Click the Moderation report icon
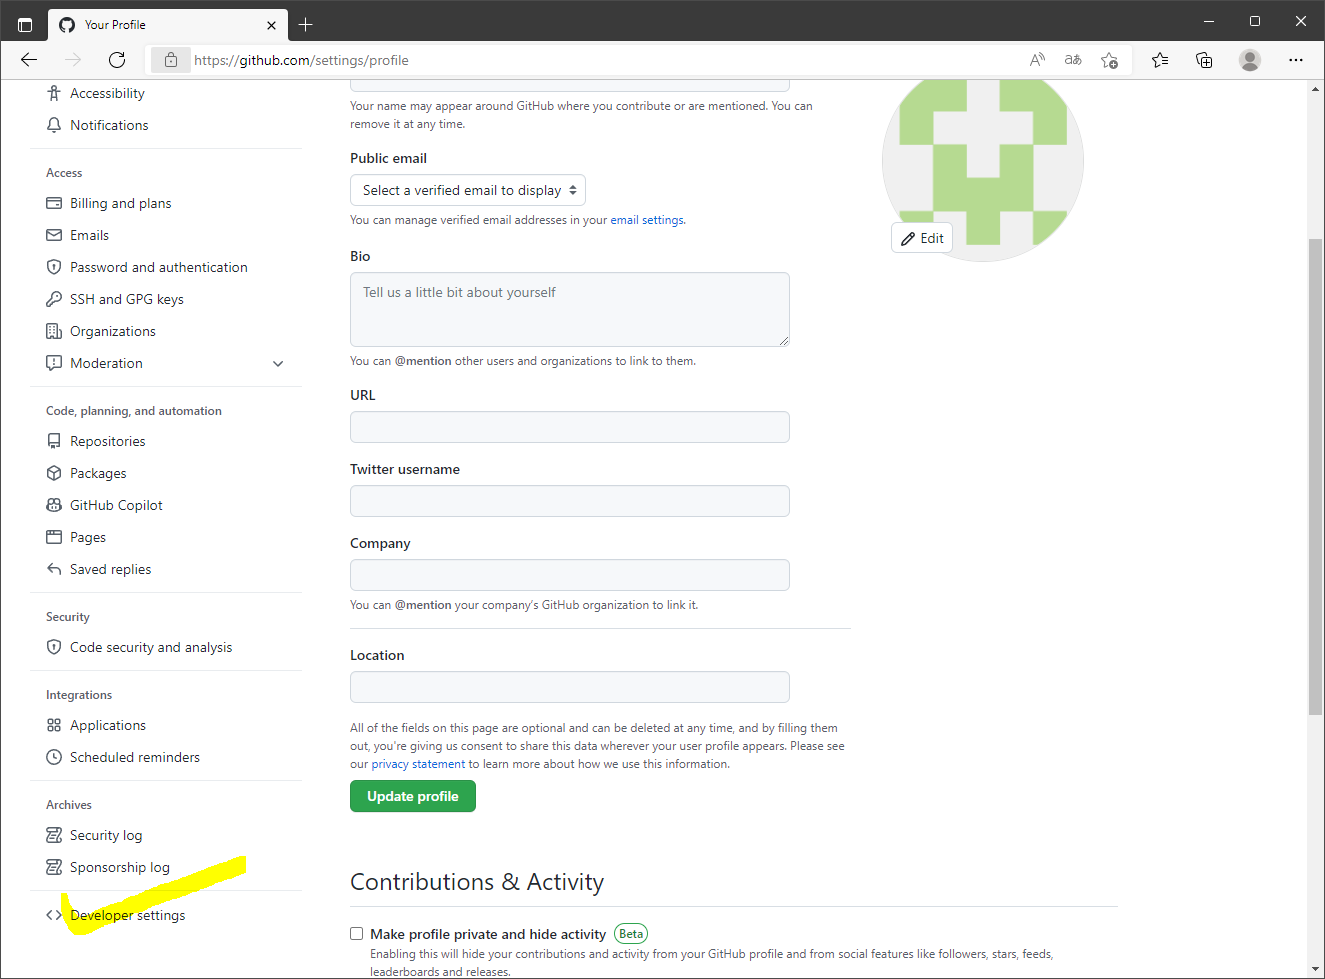The height and width of the screenshot is (979, 1325). pos(54,363)
